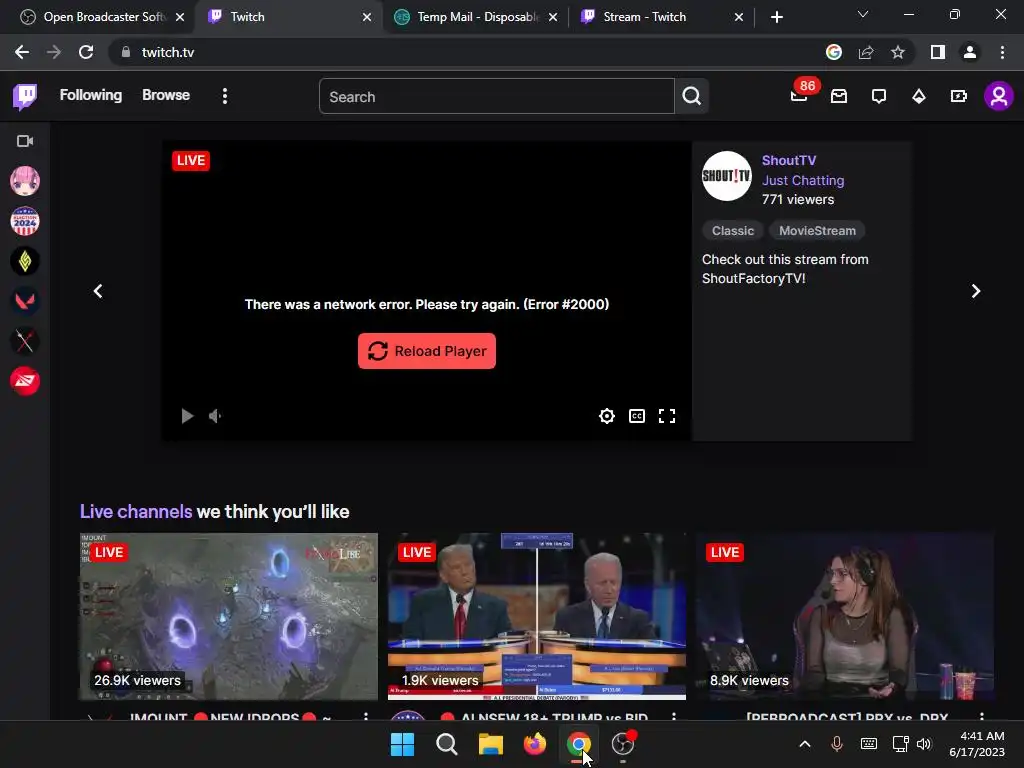1024x768 pixels.
Task: Toggle fullscreen on the player
Action: pos(667,416)
